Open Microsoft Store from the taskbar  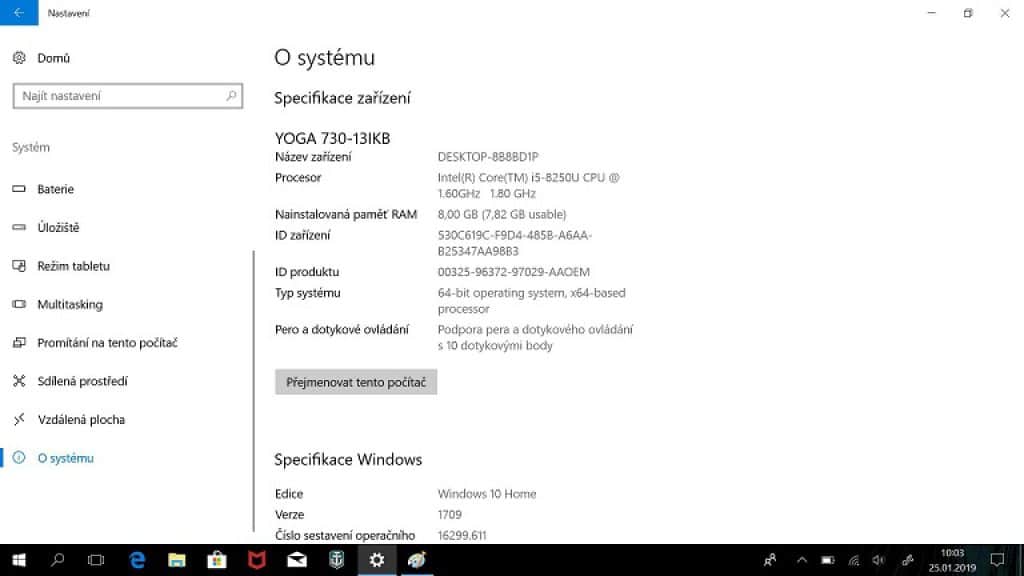coord(217,560)
